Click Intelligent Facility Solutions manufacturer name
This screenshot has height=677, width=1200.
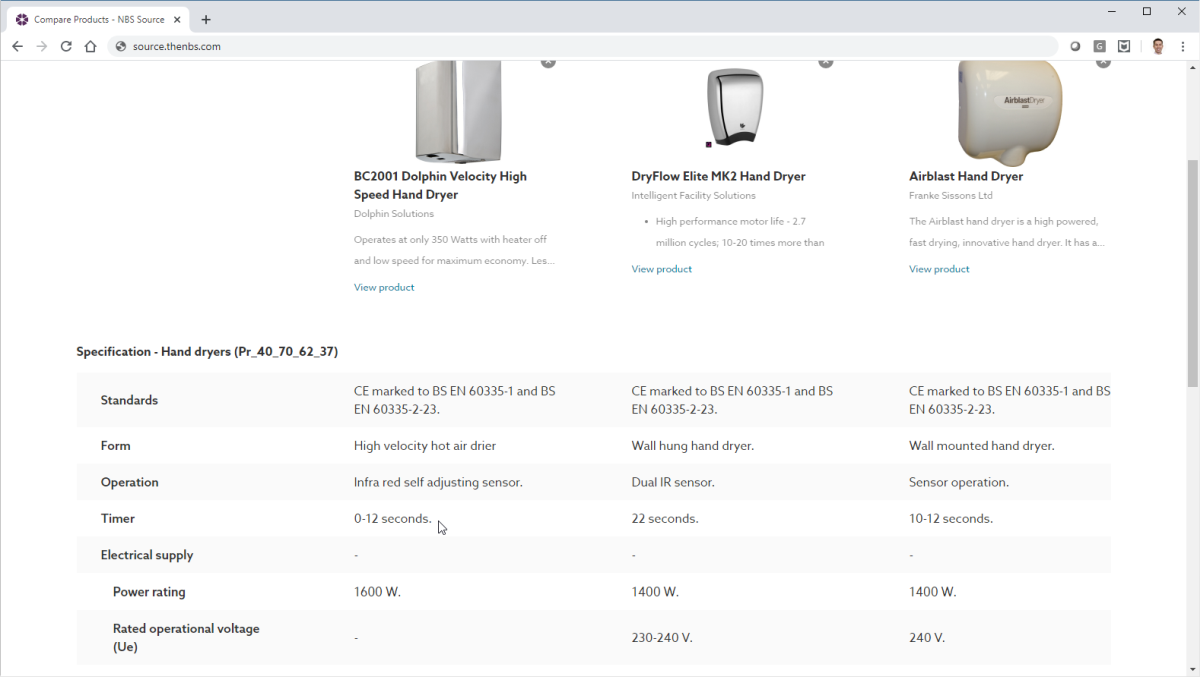tap(694, 196)
